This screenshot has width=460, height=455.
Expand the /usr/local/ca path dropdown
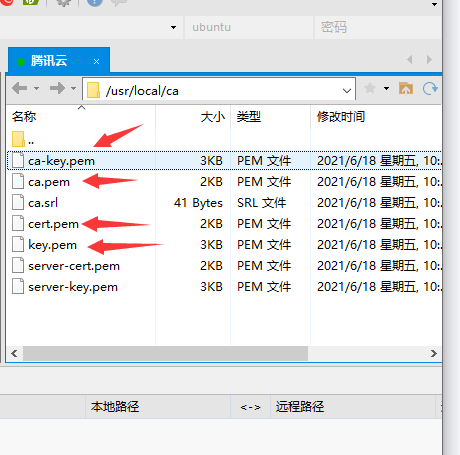tap(347, 90)
